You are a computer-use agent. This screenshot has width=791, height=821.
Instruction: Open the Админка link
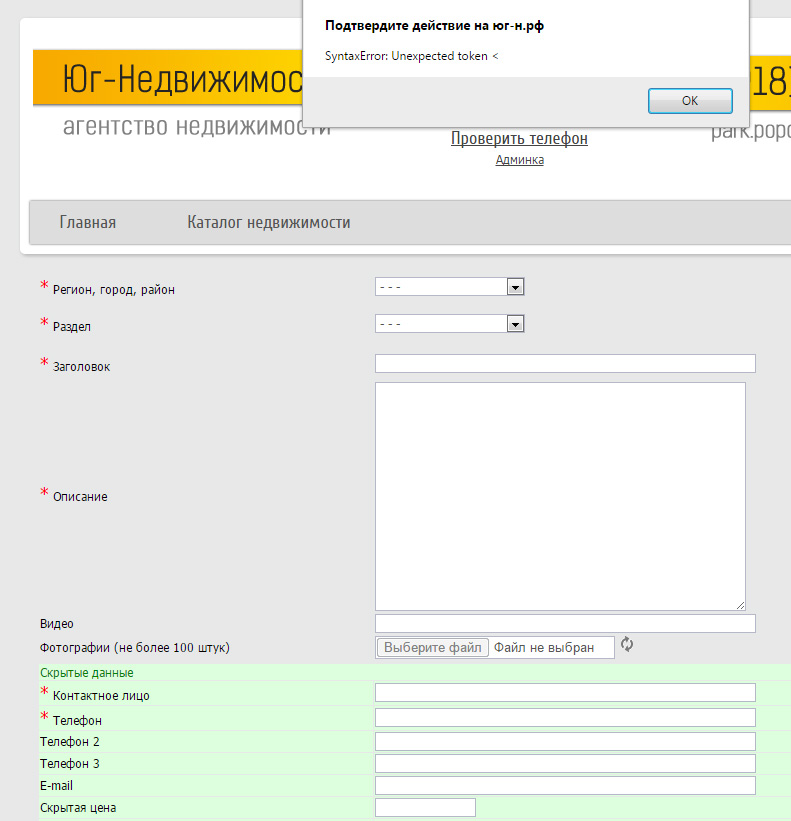pyautogui.click(x=519, y=160)
